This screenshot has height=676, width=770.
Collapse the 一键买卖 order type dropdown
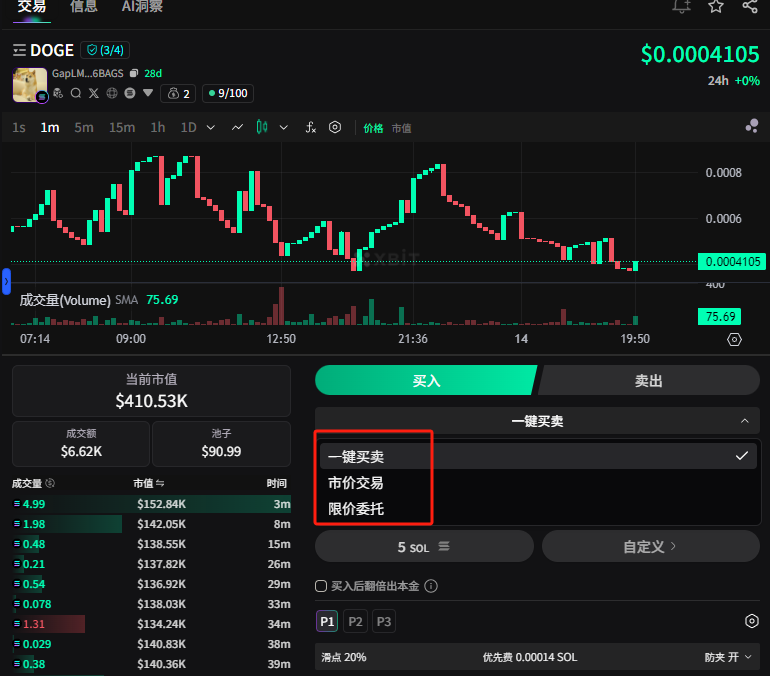pyautogui.click(x=537, y=421)
